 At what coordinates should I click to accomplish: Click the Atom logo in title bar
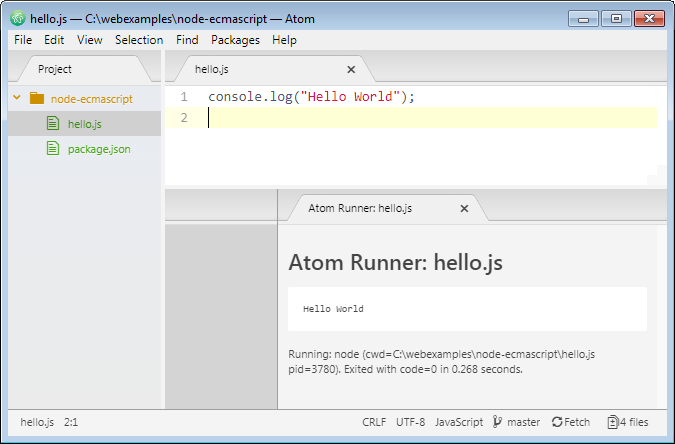(x=18, y=19)
